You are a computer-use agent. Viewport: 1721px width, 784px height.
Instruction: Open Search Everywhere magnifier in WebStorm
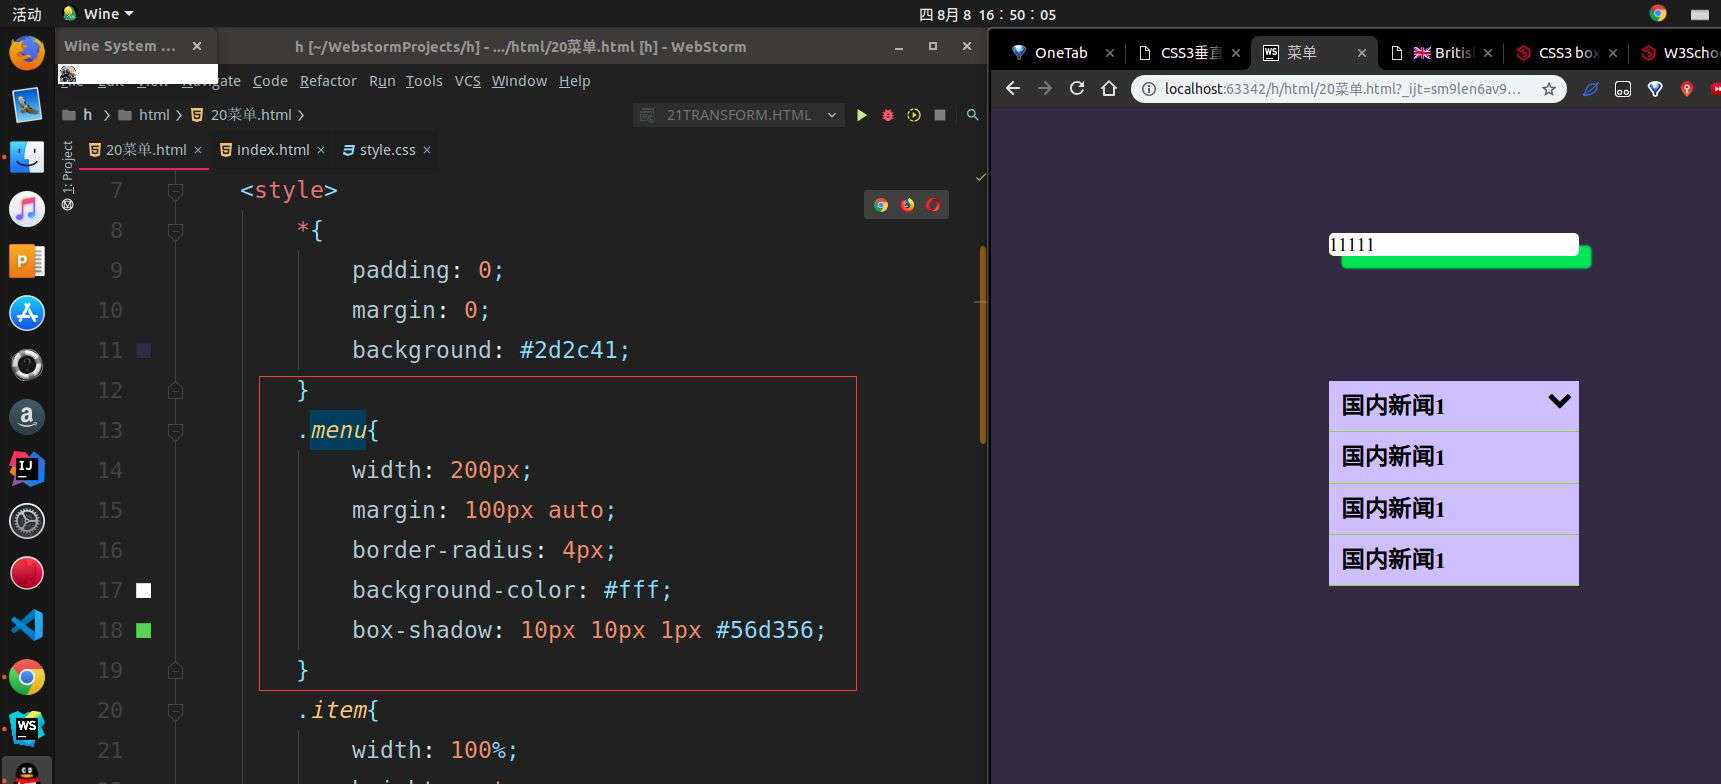[972, 115]
